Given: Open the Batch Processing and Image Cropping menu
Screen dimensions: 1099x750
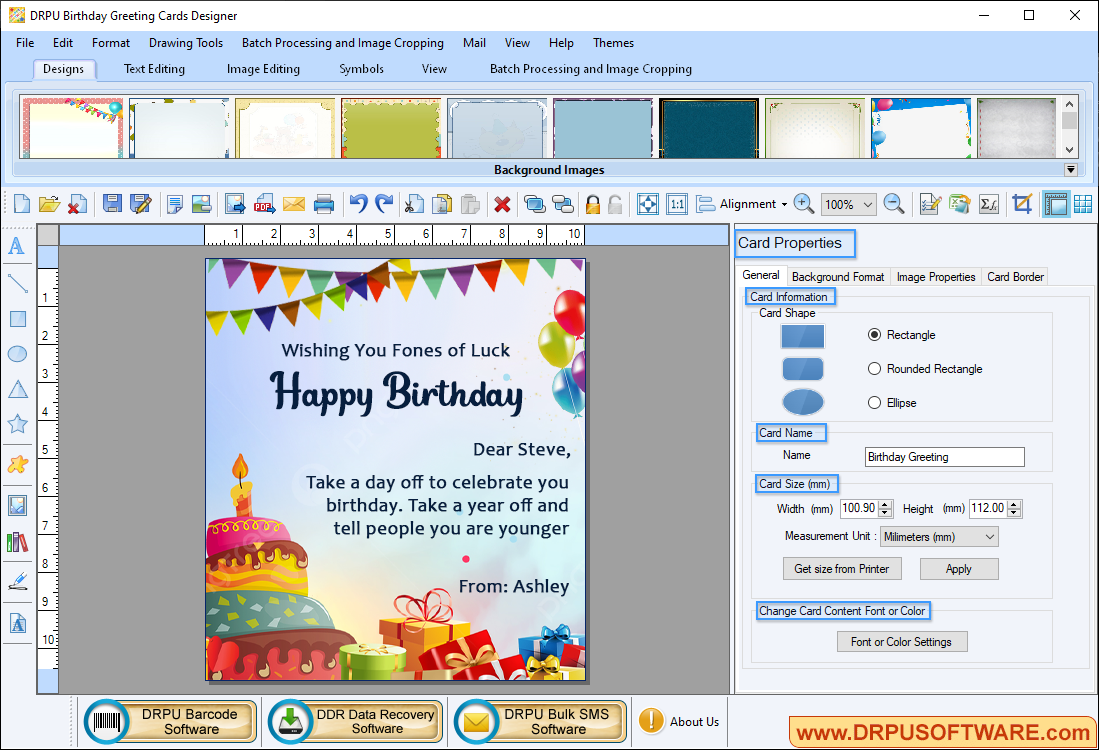Looking at the screenshot, I should 342,43.
